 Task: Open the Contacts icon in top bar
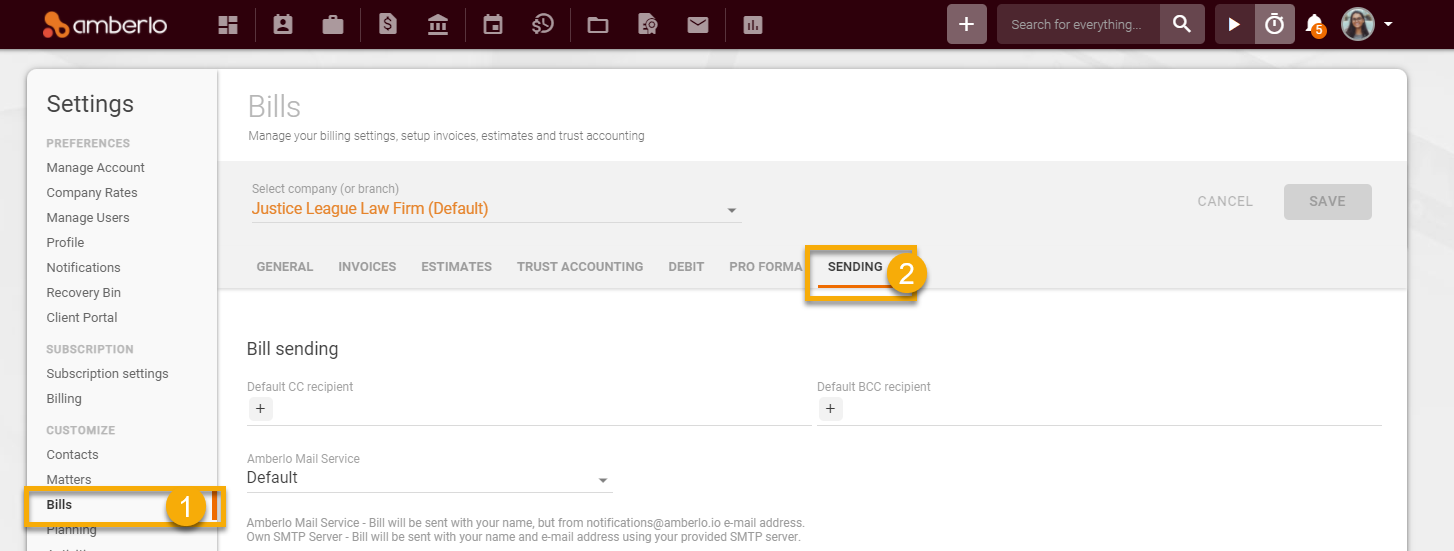coord(283,25)
